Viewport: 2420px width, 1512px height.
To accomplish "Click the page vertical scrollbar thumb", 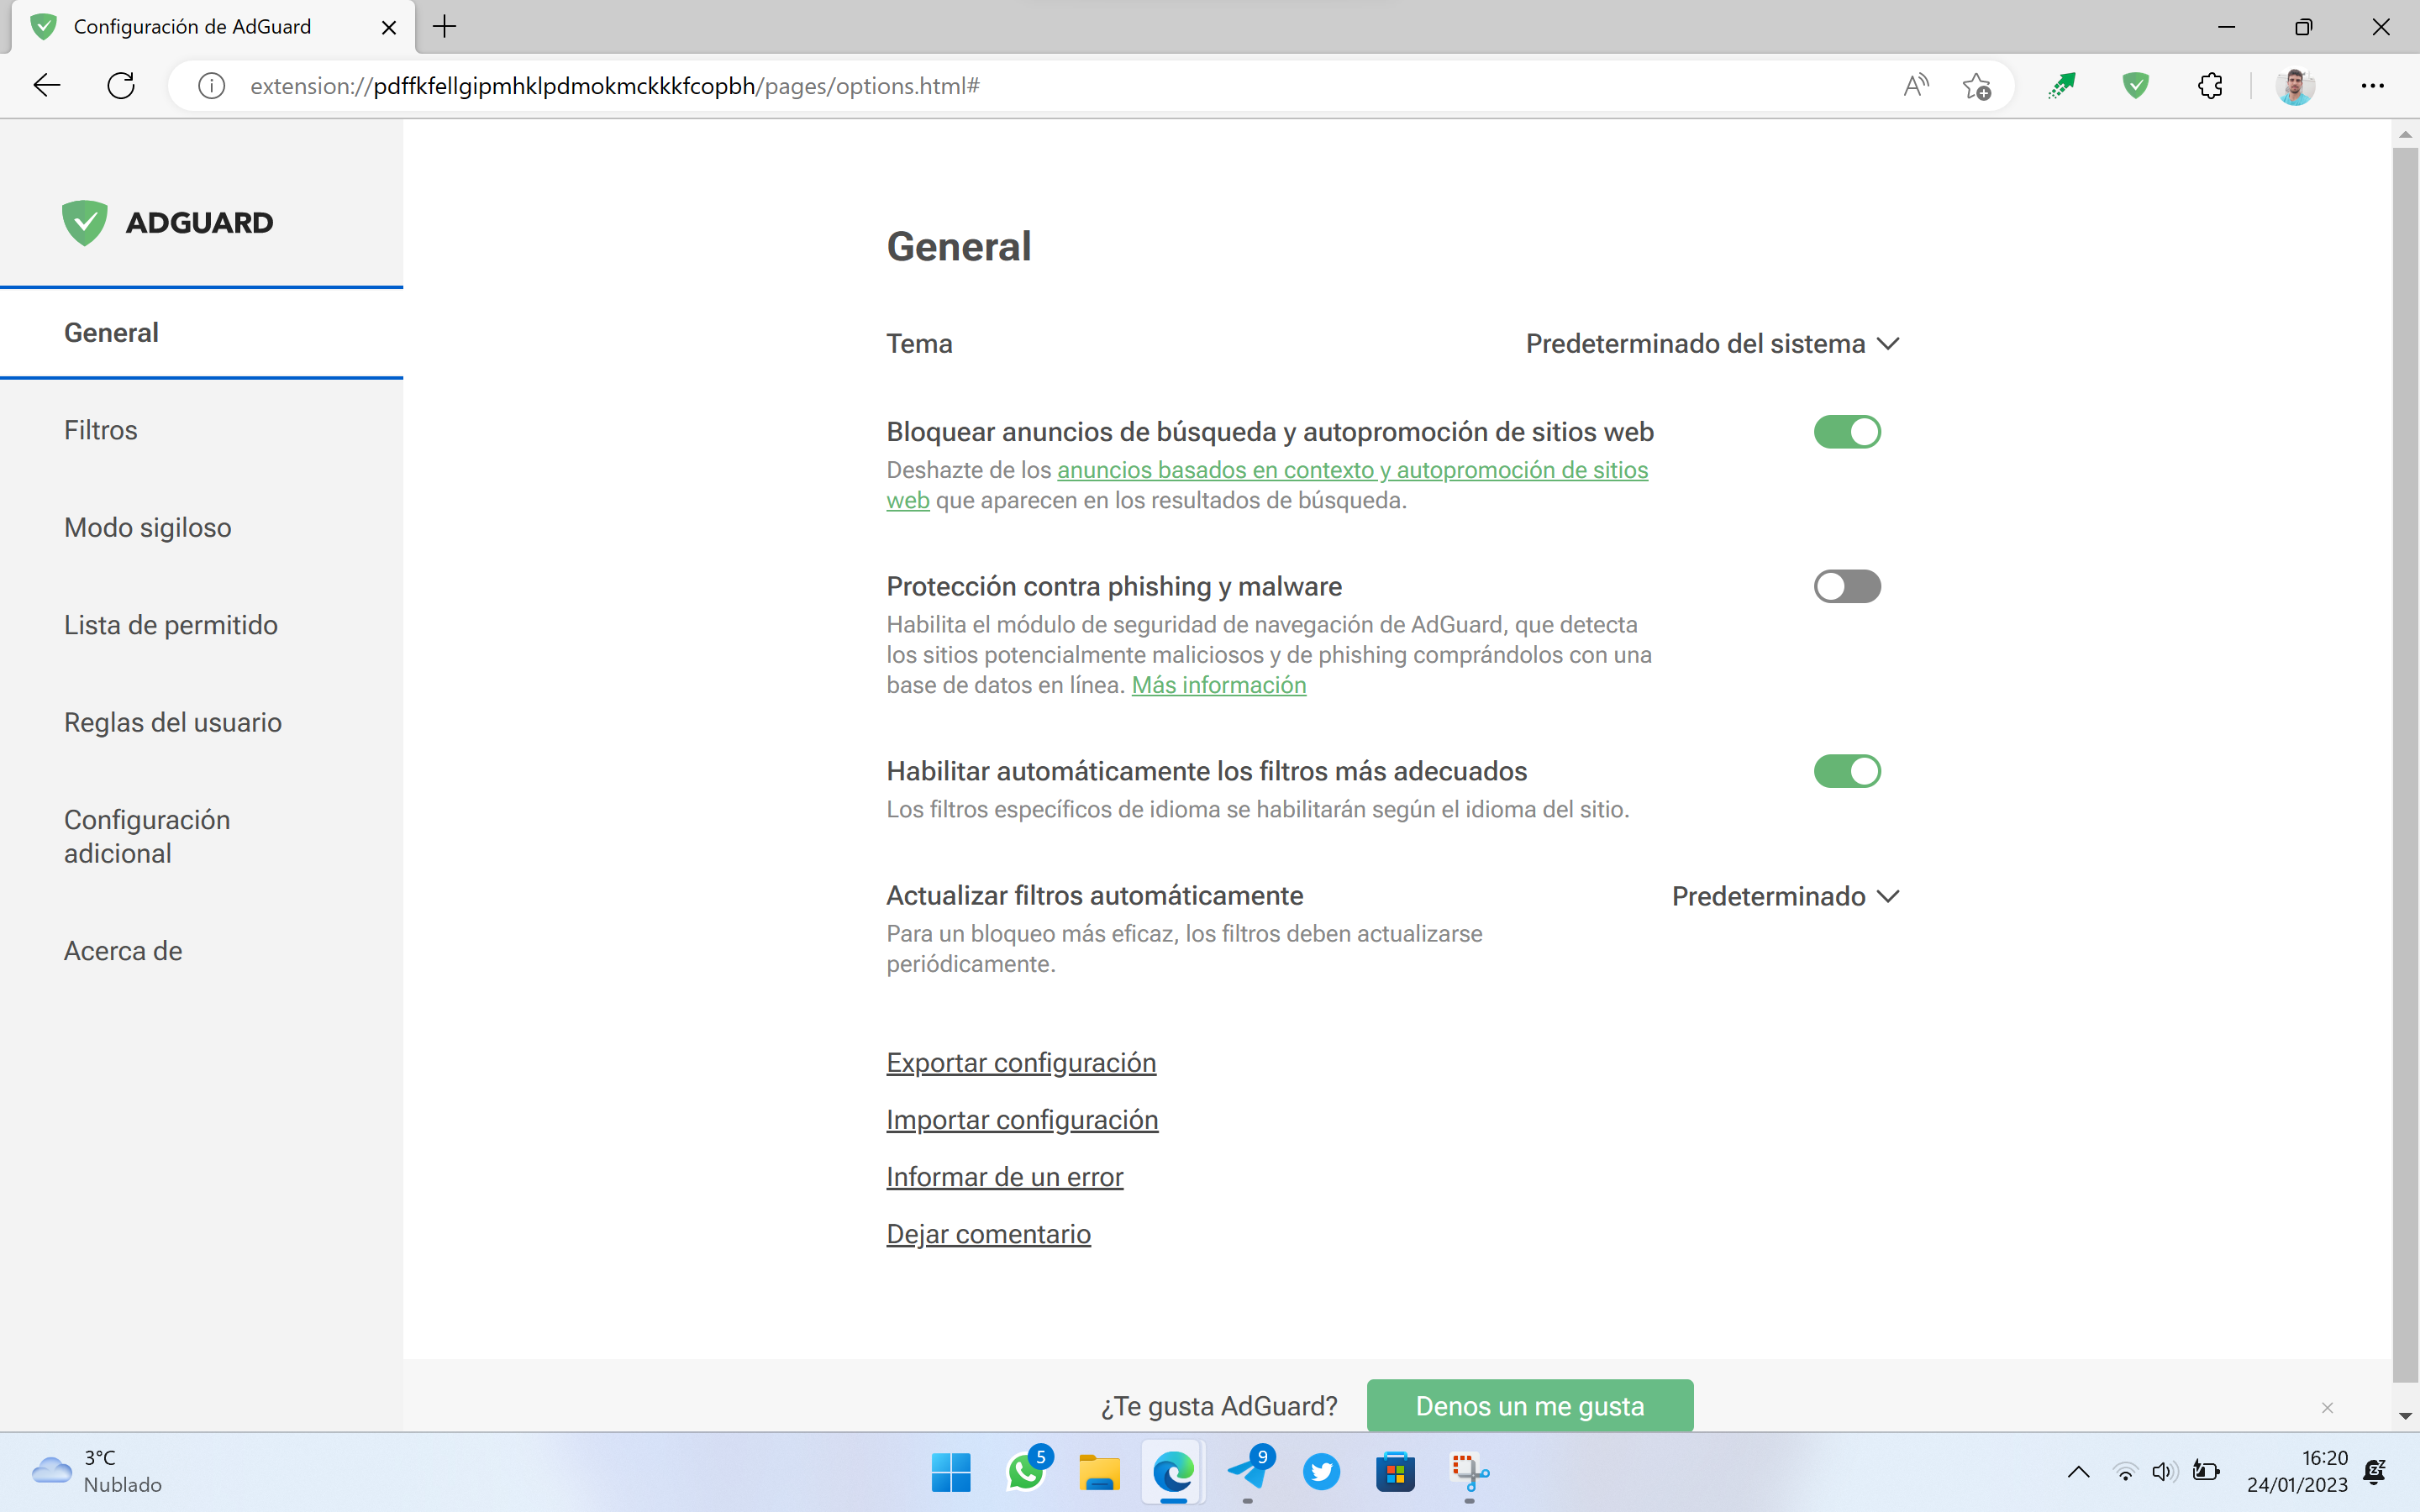I will [x=2405, y=765].
